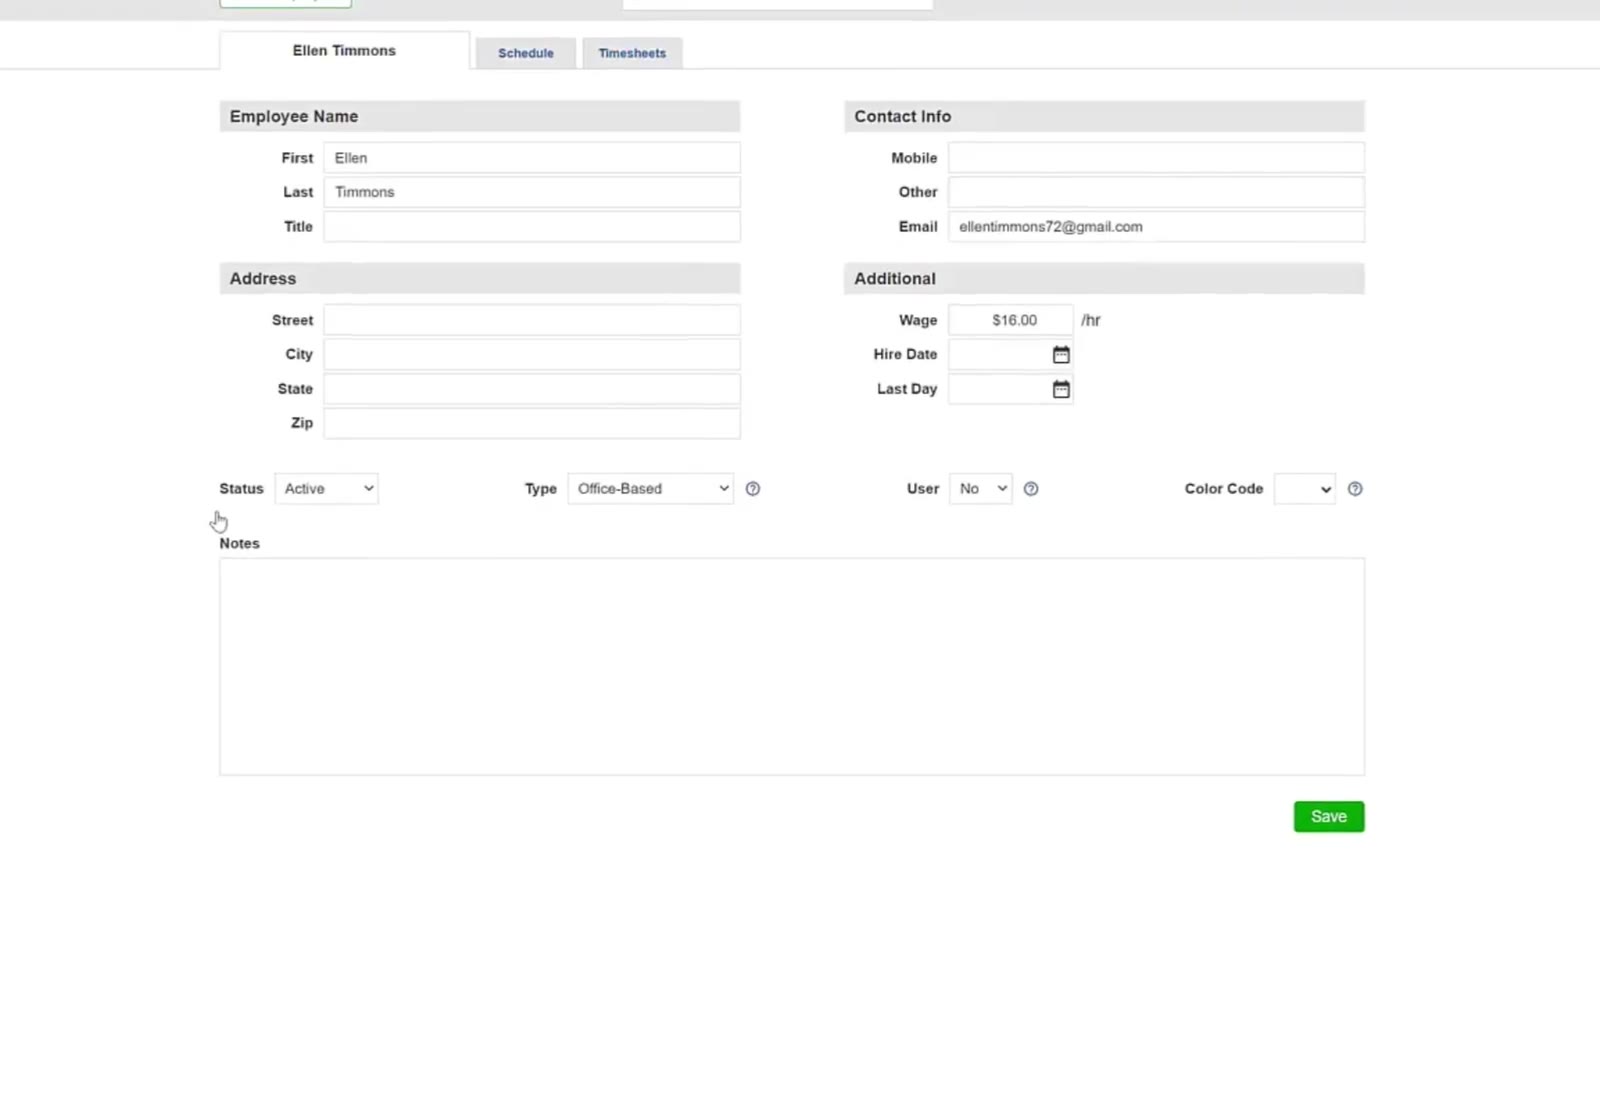Switch to the Schedule tab
This screenshot has height=1112, width=1600.
pyautogui.click(x=526, y=53)
